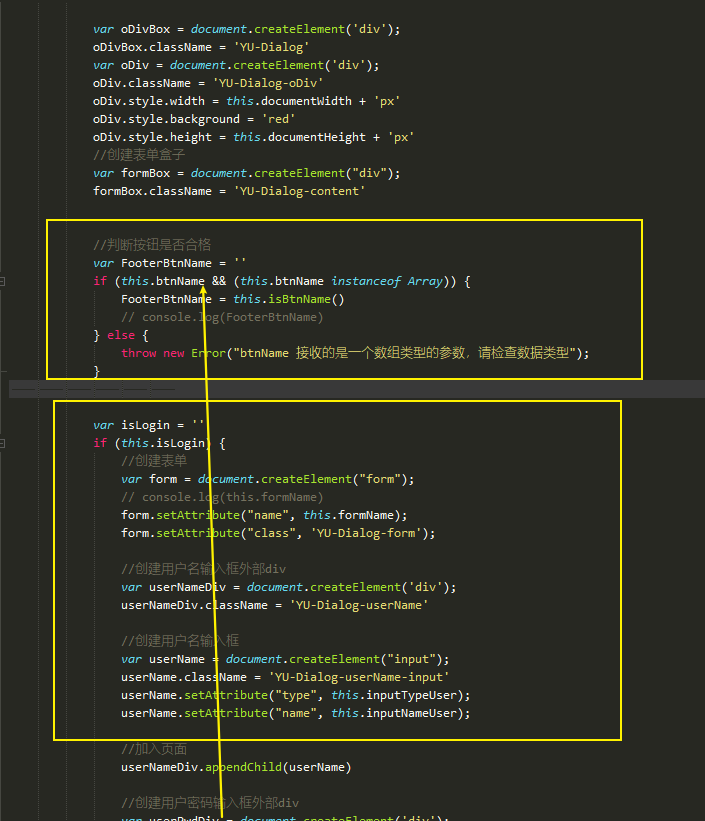This screenshot has width=705, height=821.
Task: Click the 'var userName = document.createElement("input")' line
Action: [285, 659]
